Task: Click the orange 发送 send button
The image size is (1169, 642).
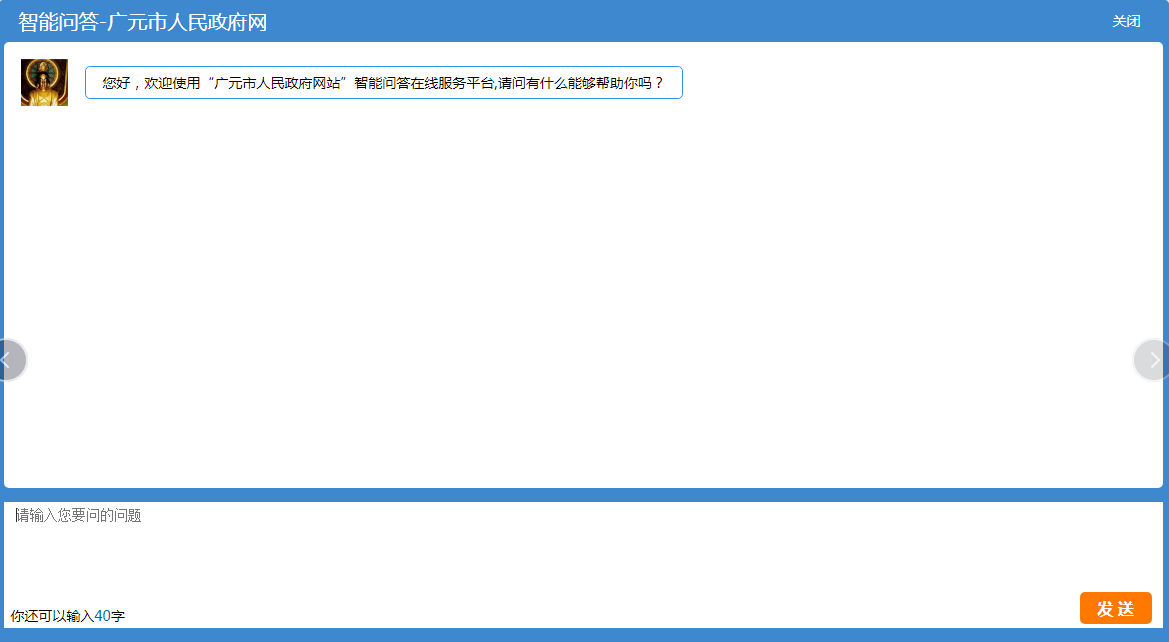Action: tap(1115, 608)
